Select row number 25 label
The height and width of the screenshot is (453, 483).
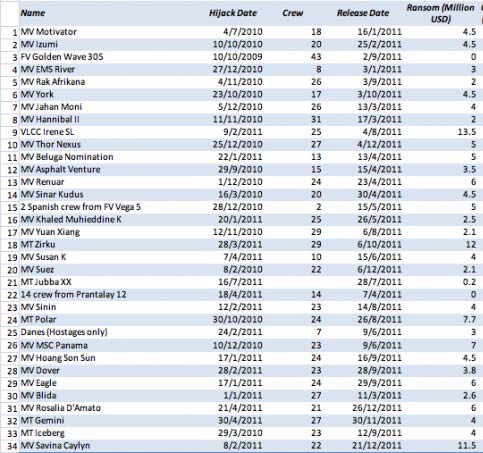(12, 333)
